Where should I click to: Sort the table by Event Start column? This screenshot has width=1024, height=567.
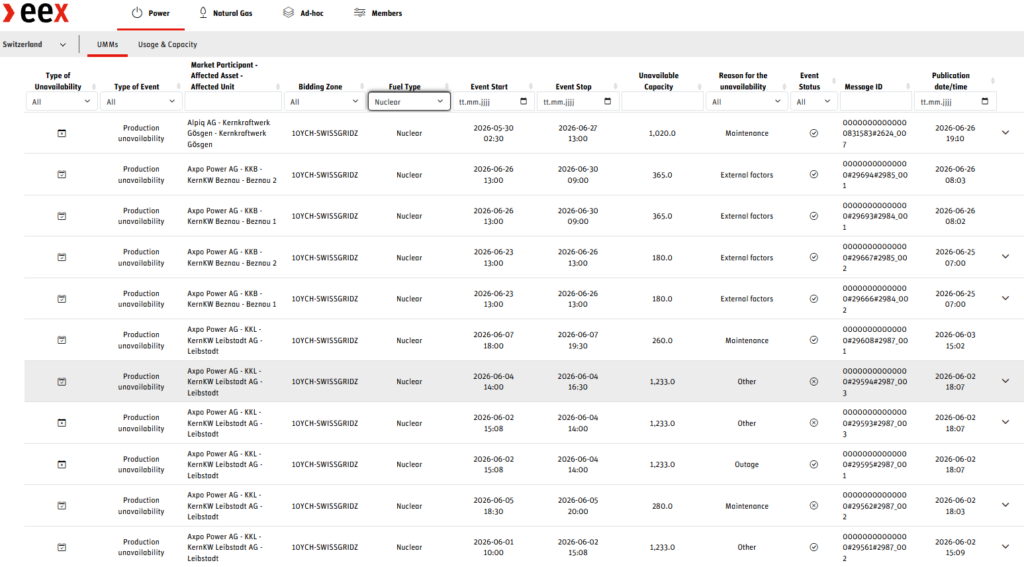tap(530, 86)
